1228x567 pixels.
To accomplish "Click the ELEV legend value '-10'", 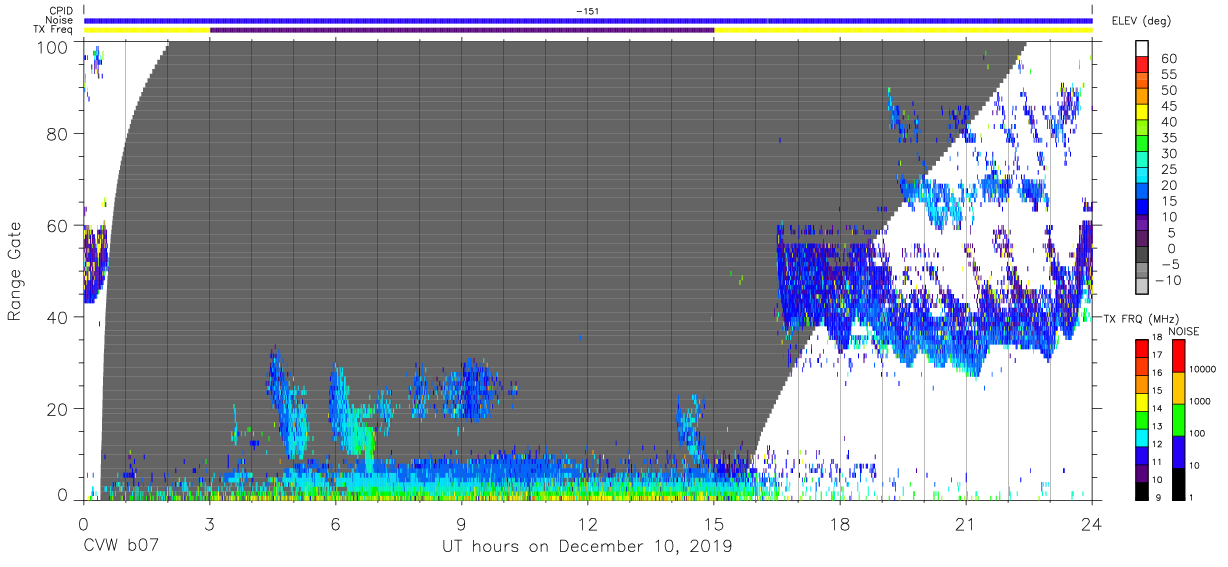I will 1169,280.
